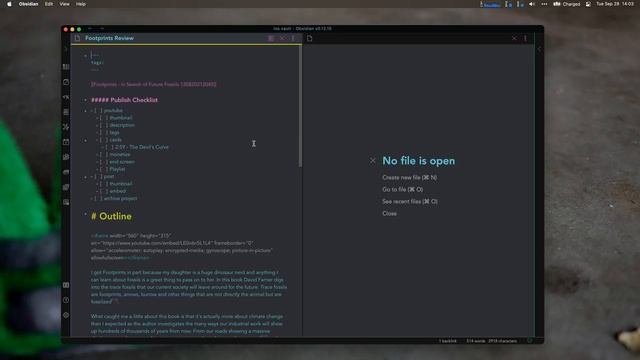Click the 314 words status bar count
The width and height of the screenshot is (640, 360).
[476, 341]
